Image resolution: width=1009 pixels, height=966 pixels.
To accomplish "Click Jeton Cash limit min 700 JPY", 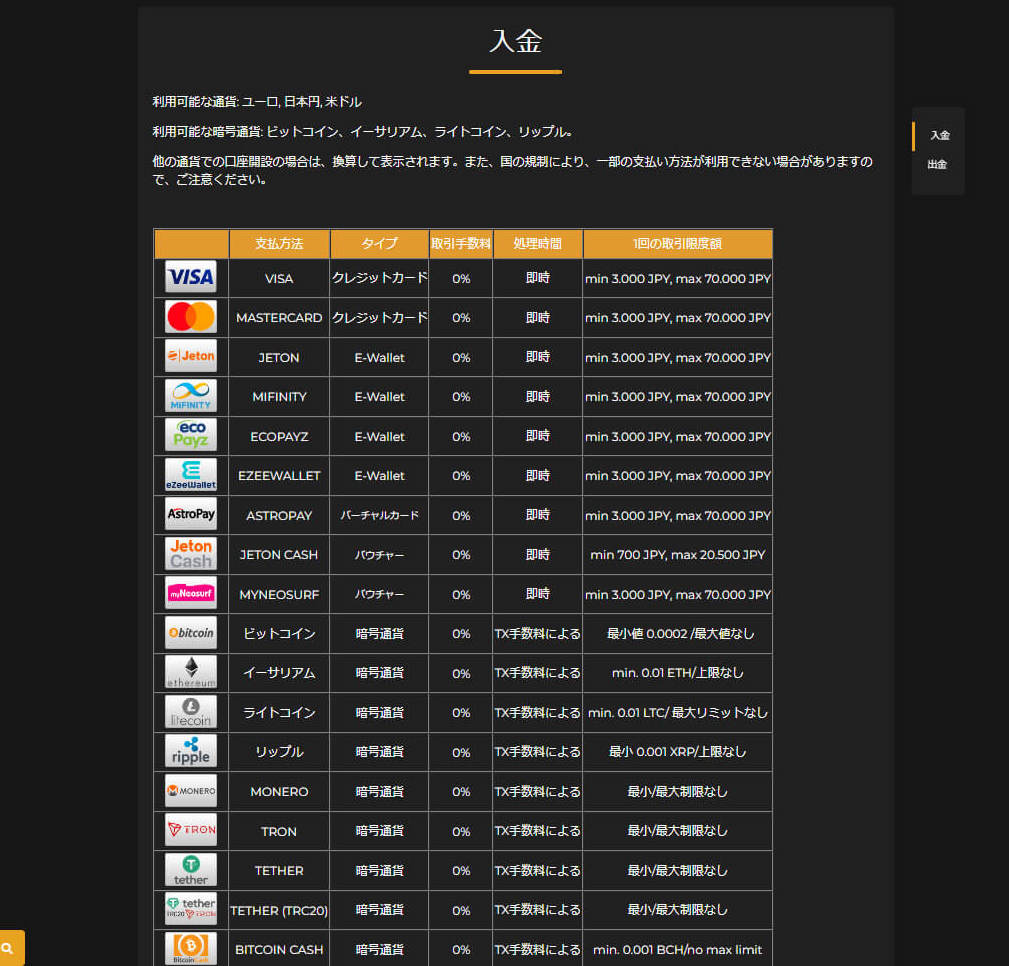I will (x=677, y=555).
